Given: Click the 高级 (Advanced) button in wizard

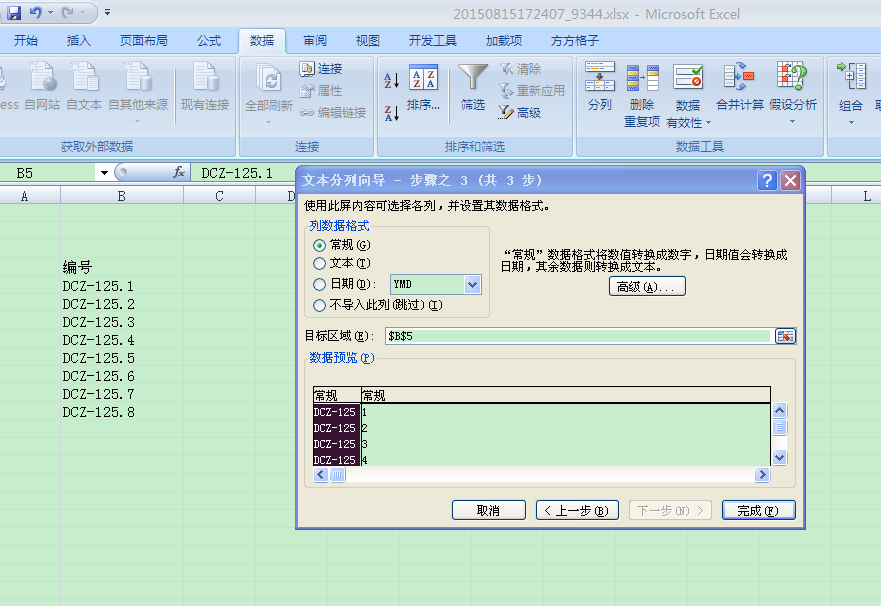Looking at the screenshot, I should click(647, 287).
